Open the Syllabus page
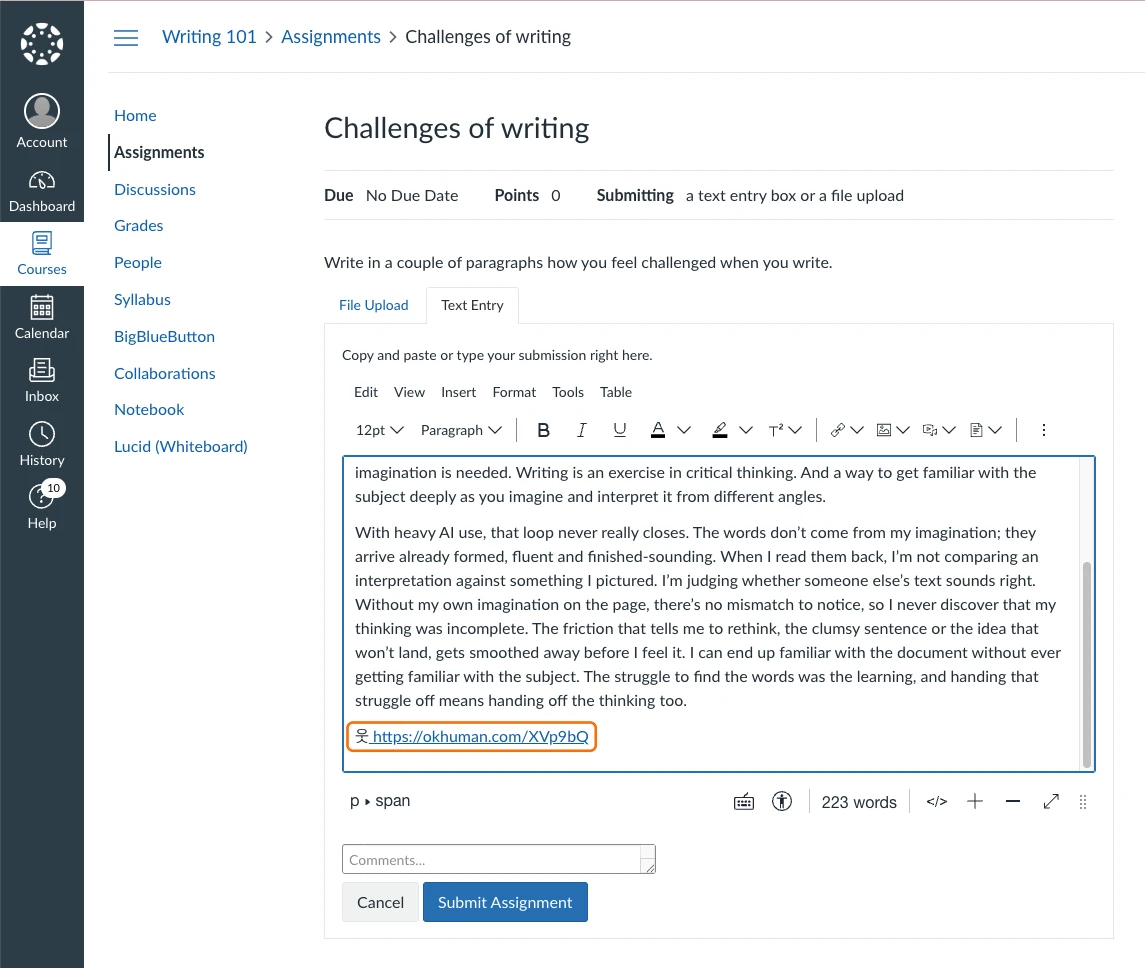The width and height of the screenshot is (1145, 968). (x=142, y=300)
